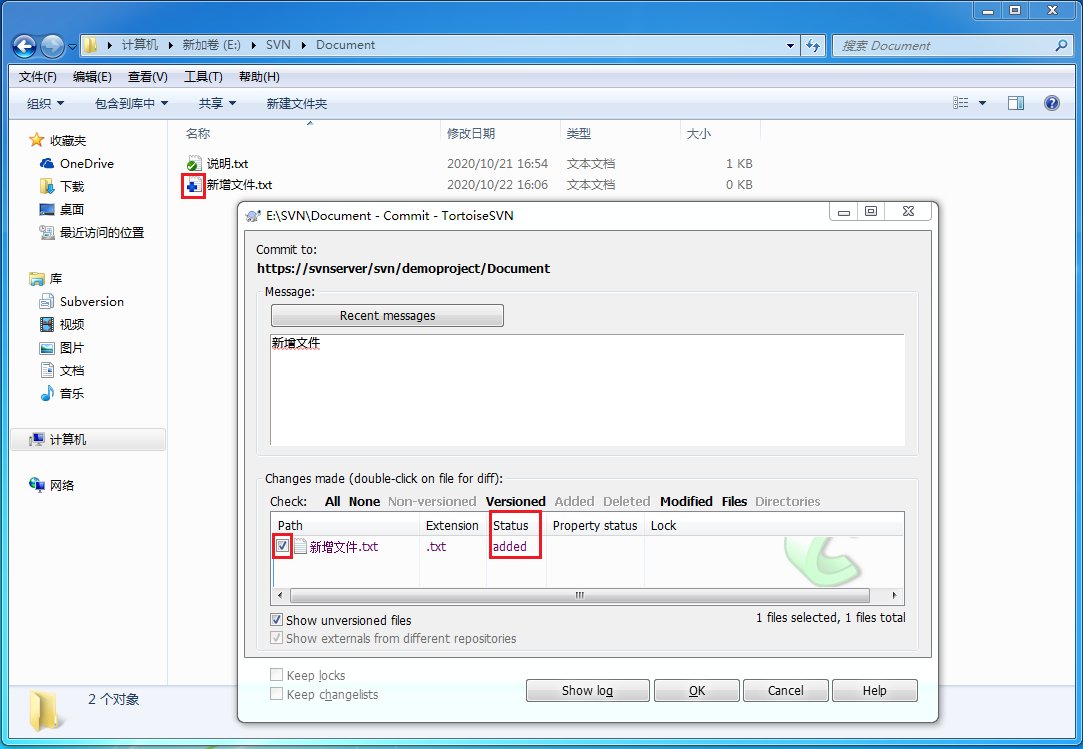
Task: Uncheck the 新增文件.txt checkbox in changes list
Action: [x=282, y=546]
